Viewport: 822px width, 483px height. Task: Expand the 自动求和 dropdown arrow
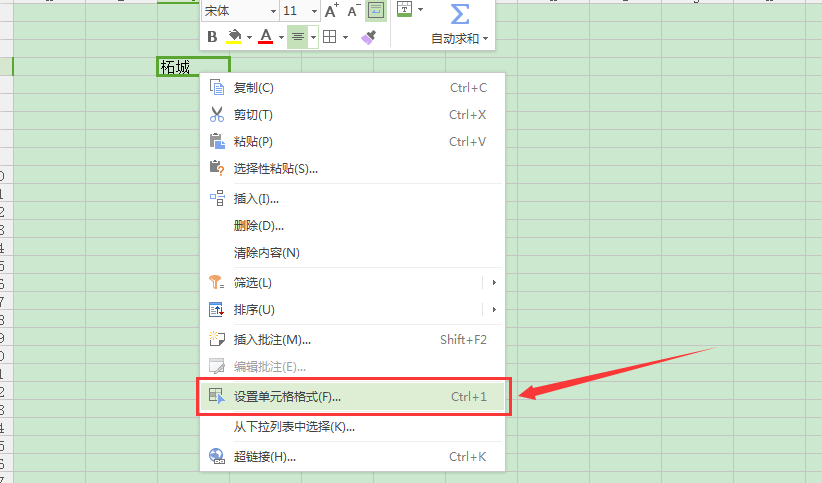tap(485, 39)
